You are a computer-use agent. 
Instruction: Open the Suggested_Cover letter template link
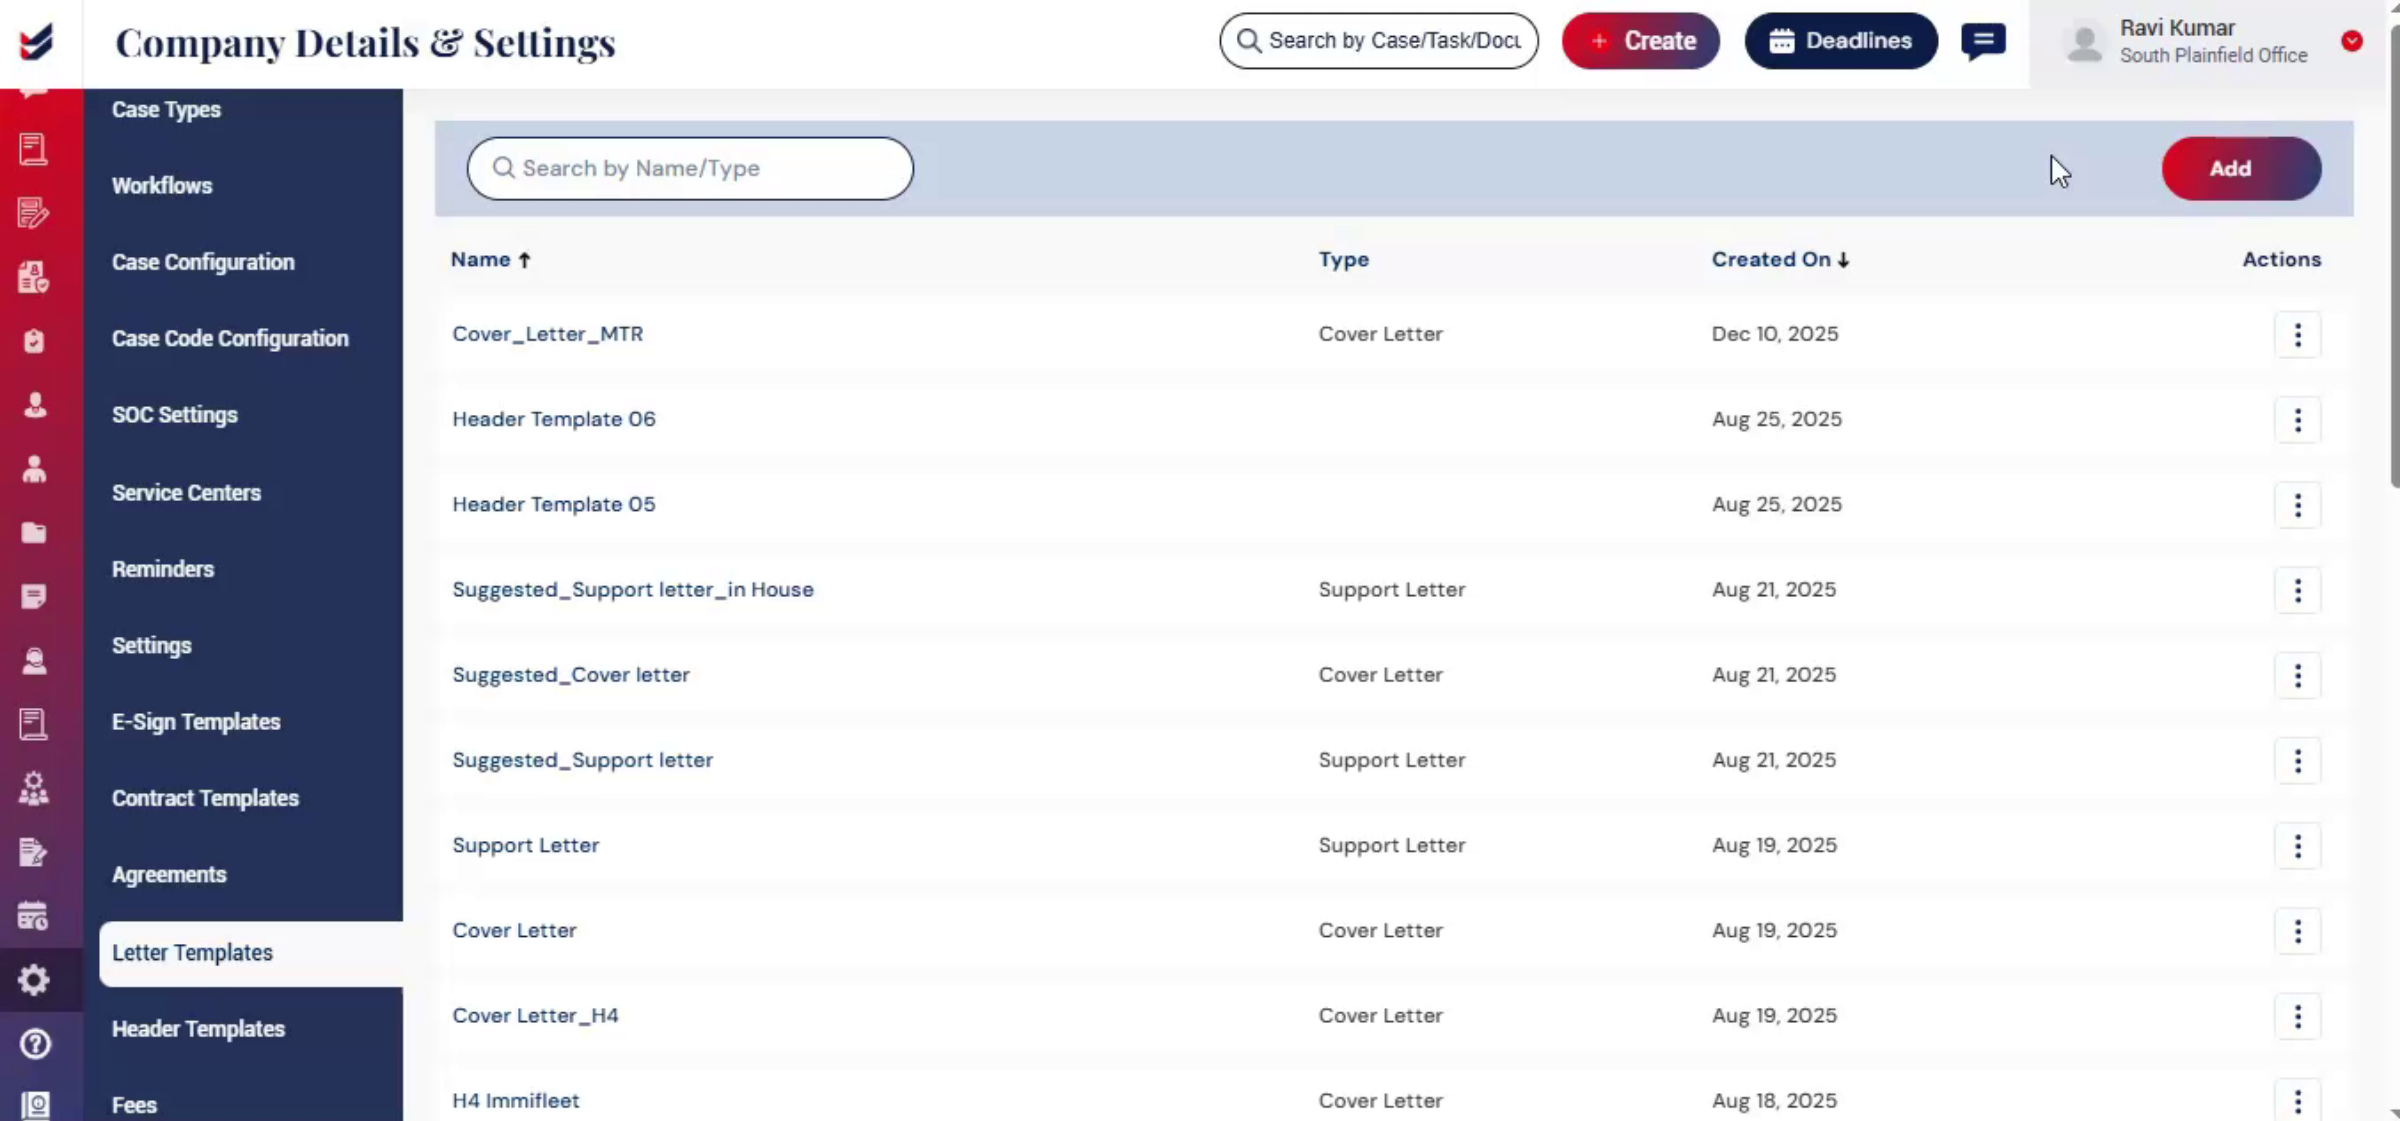571,675
